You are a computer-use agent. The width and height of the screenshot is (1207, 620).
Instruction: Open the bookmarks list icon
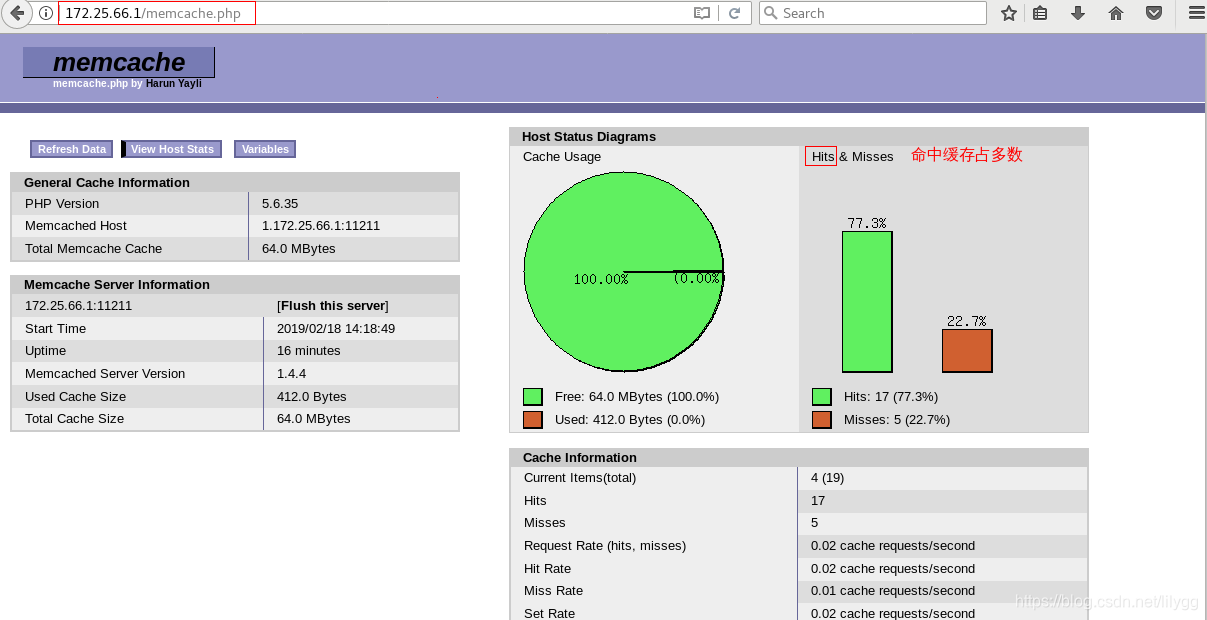click(x=1040, y=13)
